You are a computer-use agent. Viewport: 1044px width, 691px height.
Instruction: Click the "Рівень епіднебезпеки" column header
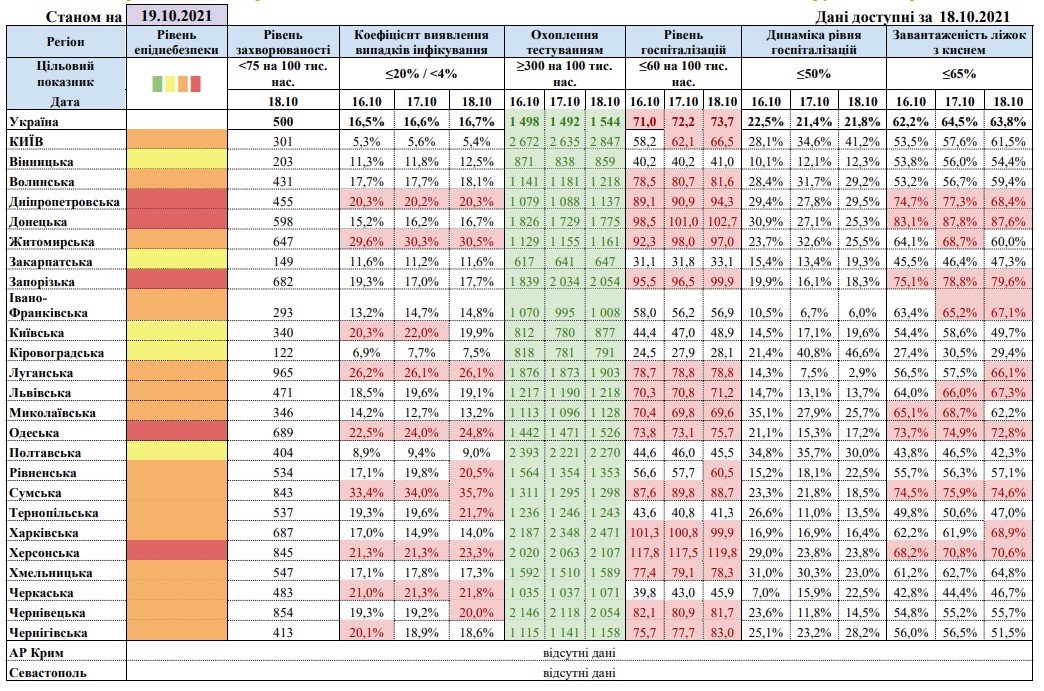tap(177, 42)
